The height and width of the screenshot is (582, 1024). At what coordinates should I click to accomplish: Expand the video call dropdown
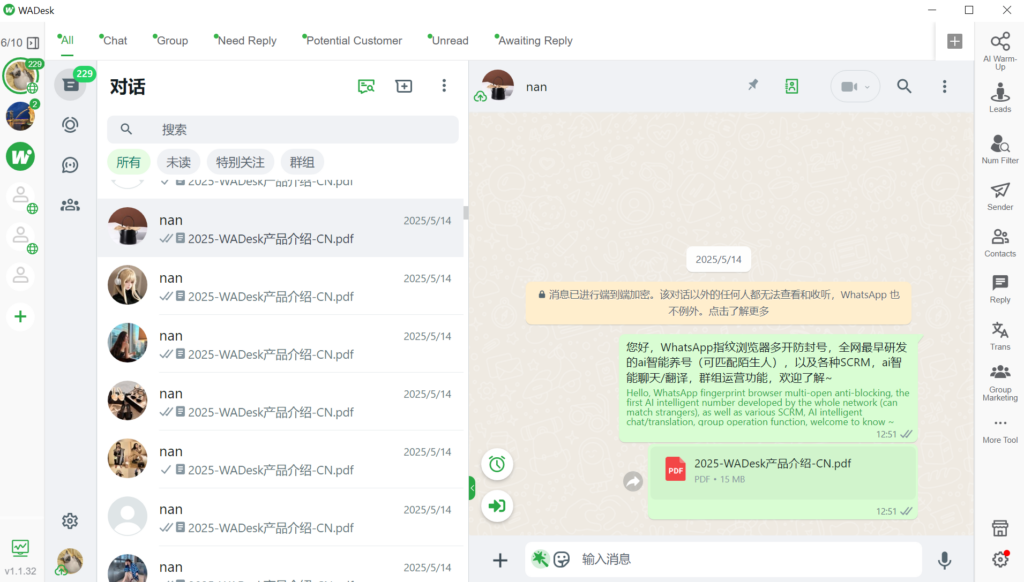tap(867, 86)
